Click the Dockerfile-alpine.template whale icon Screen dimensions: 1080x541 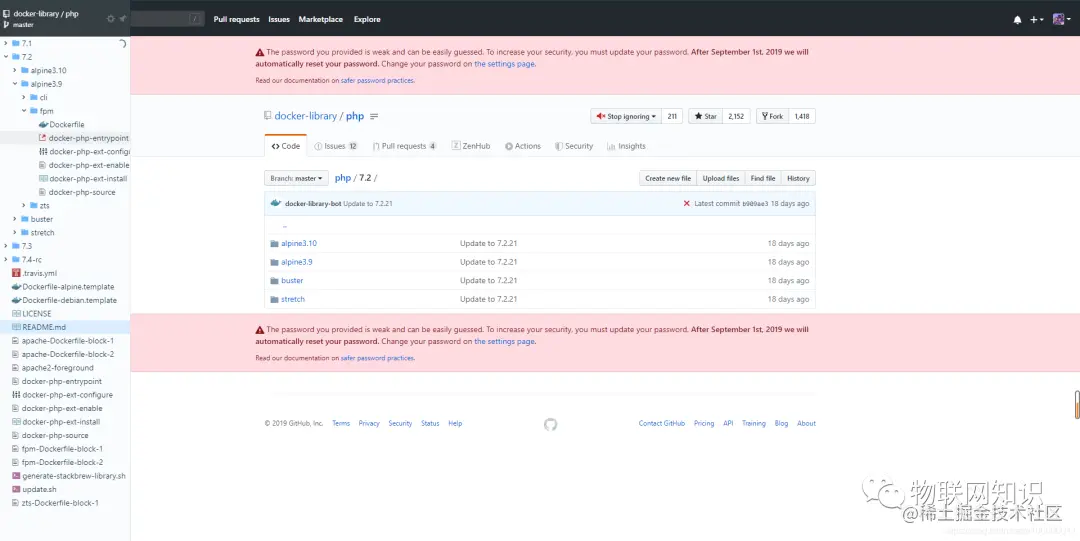coord(17,287)
